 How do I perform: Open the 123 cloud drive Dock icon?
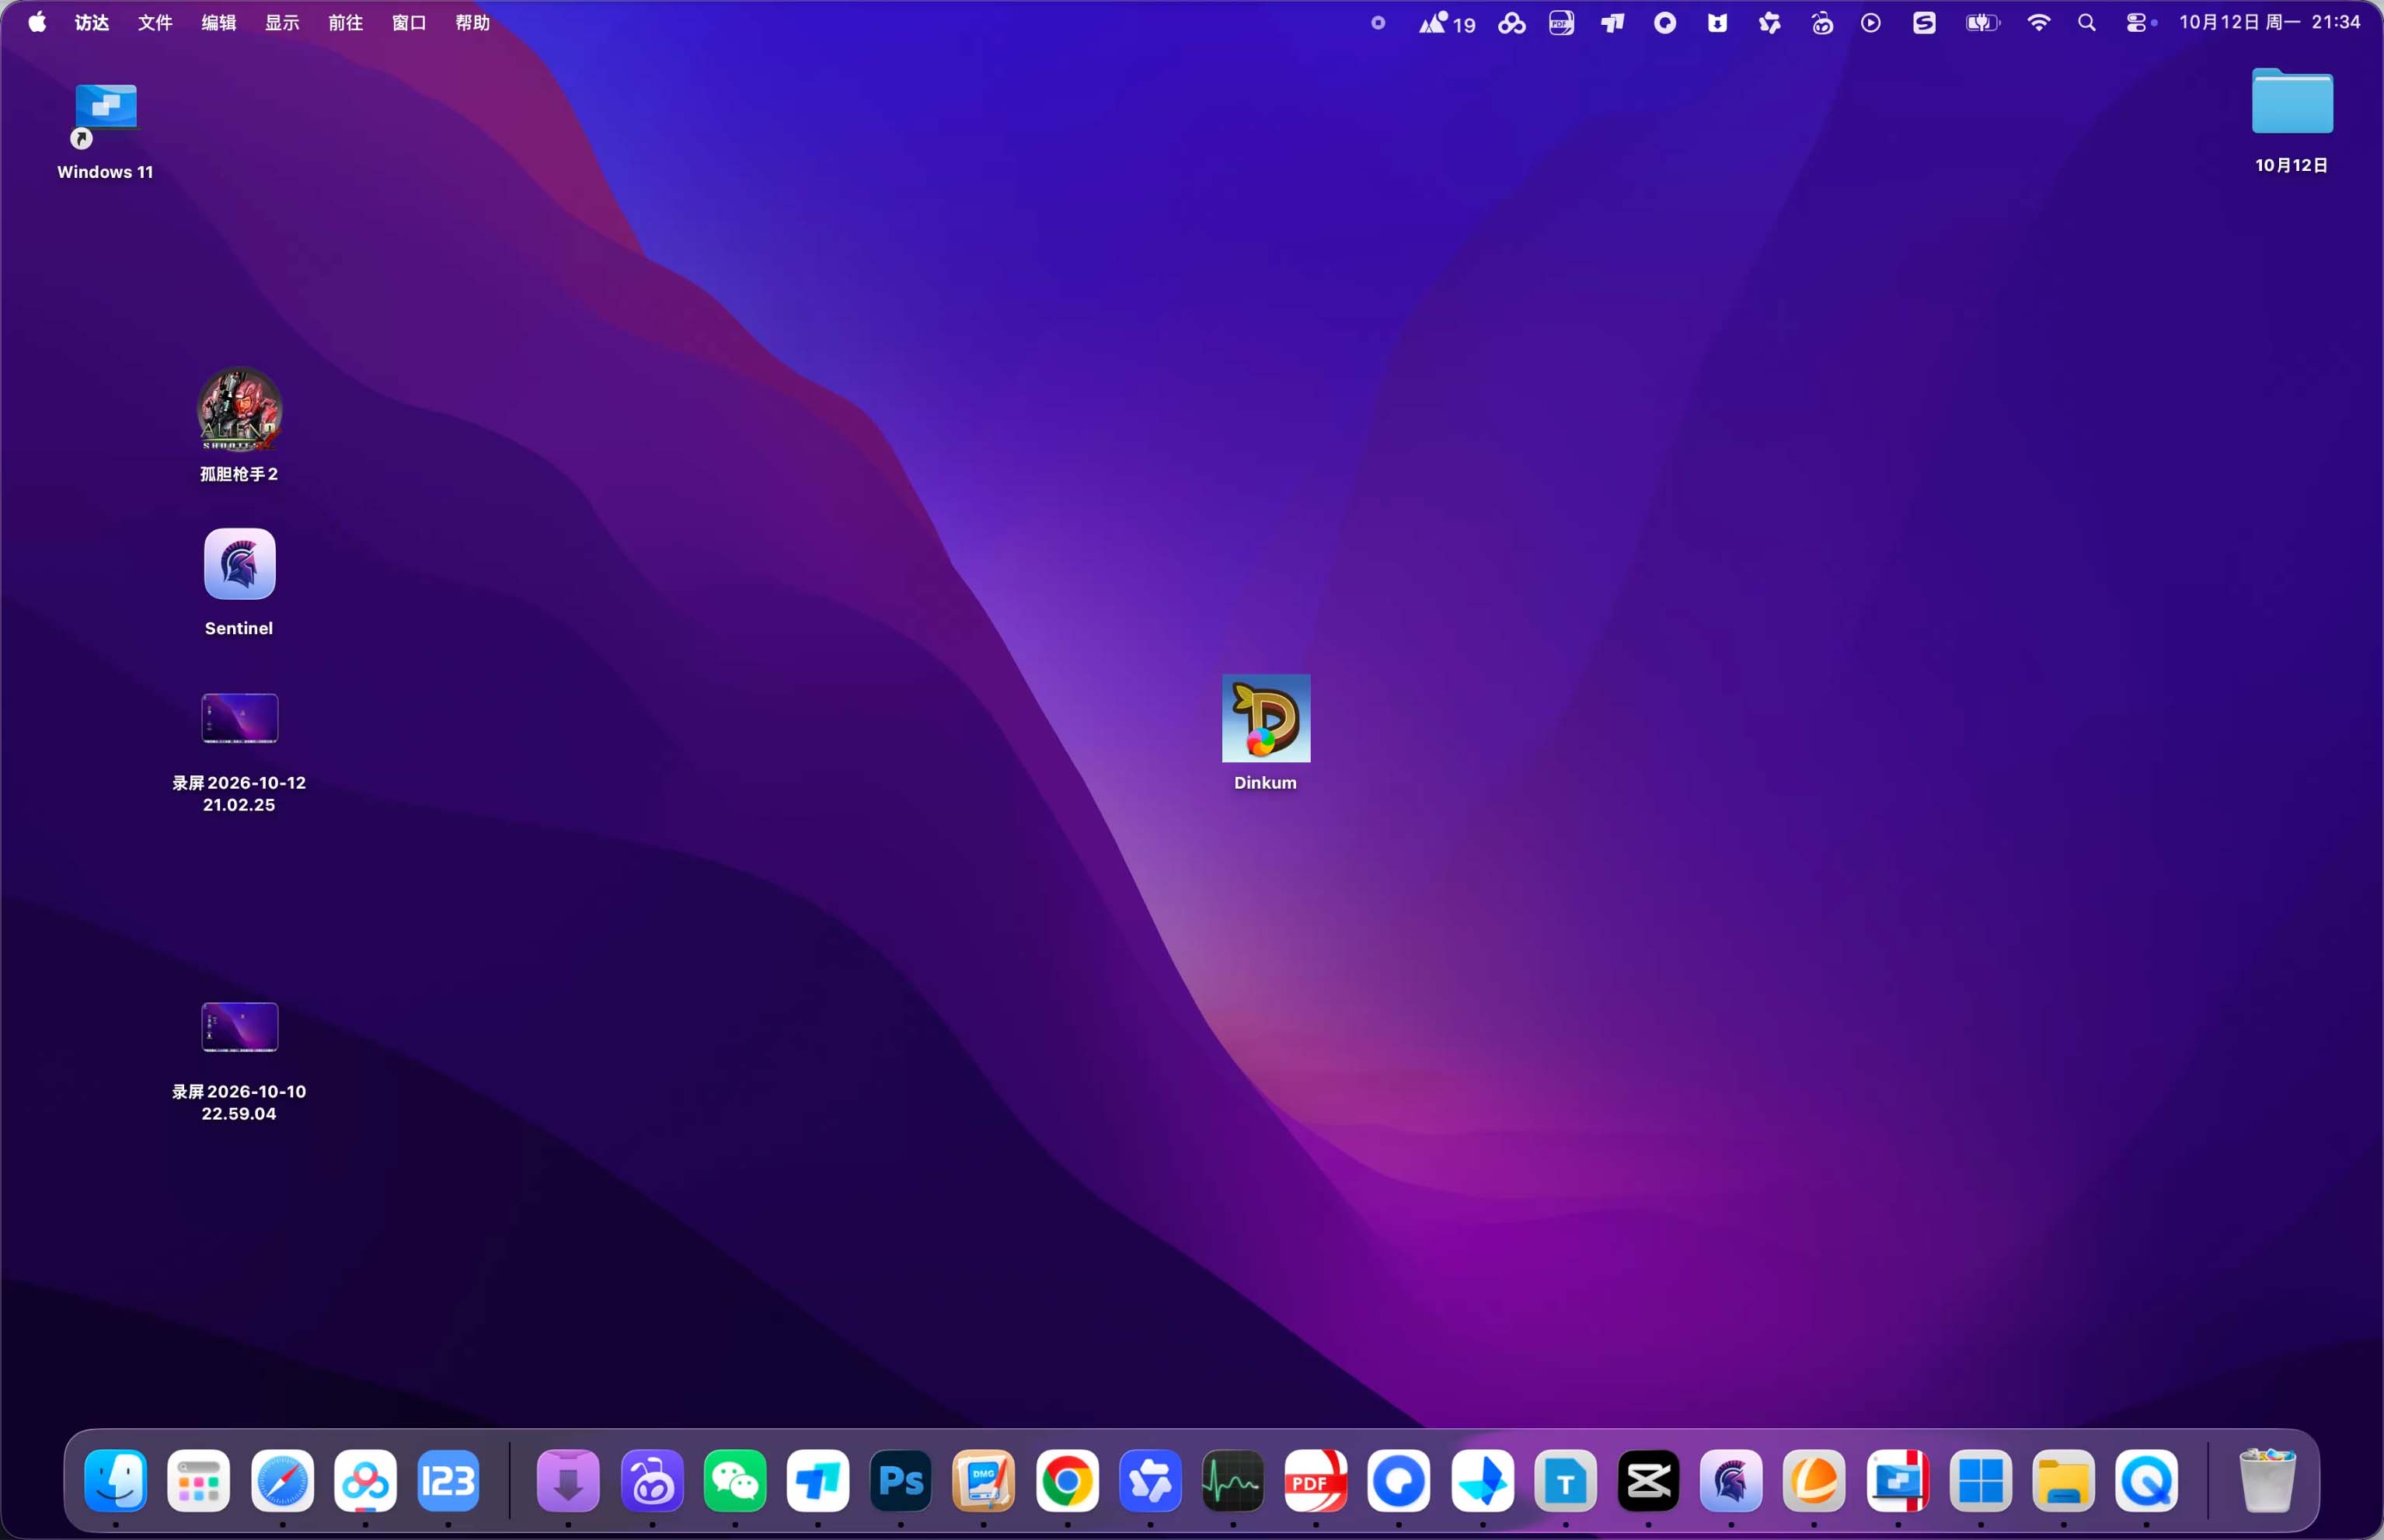pyautogui.click(x=448, y=1480)
